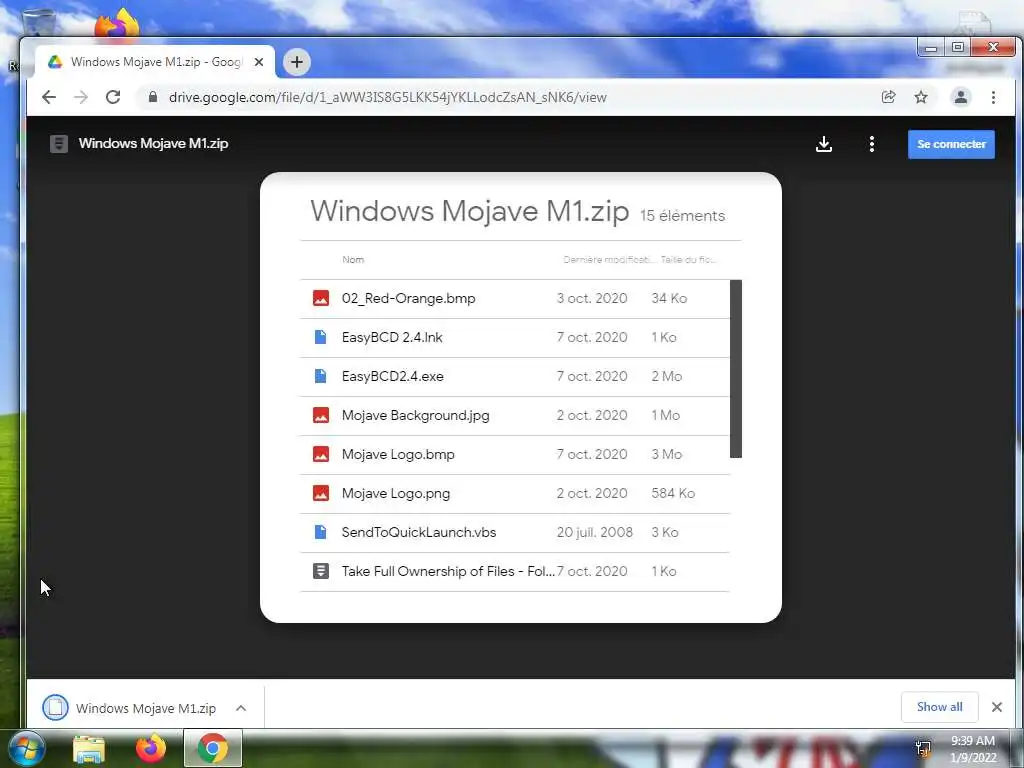Select the Windows Mojave M1.zip browser tab

click(x=155, y=62)
